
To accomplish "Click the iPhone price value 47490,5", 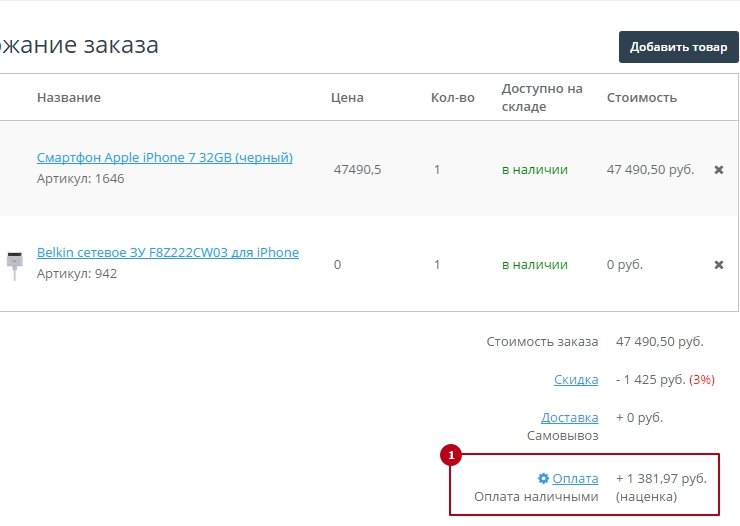I will (x=357, y=170).
